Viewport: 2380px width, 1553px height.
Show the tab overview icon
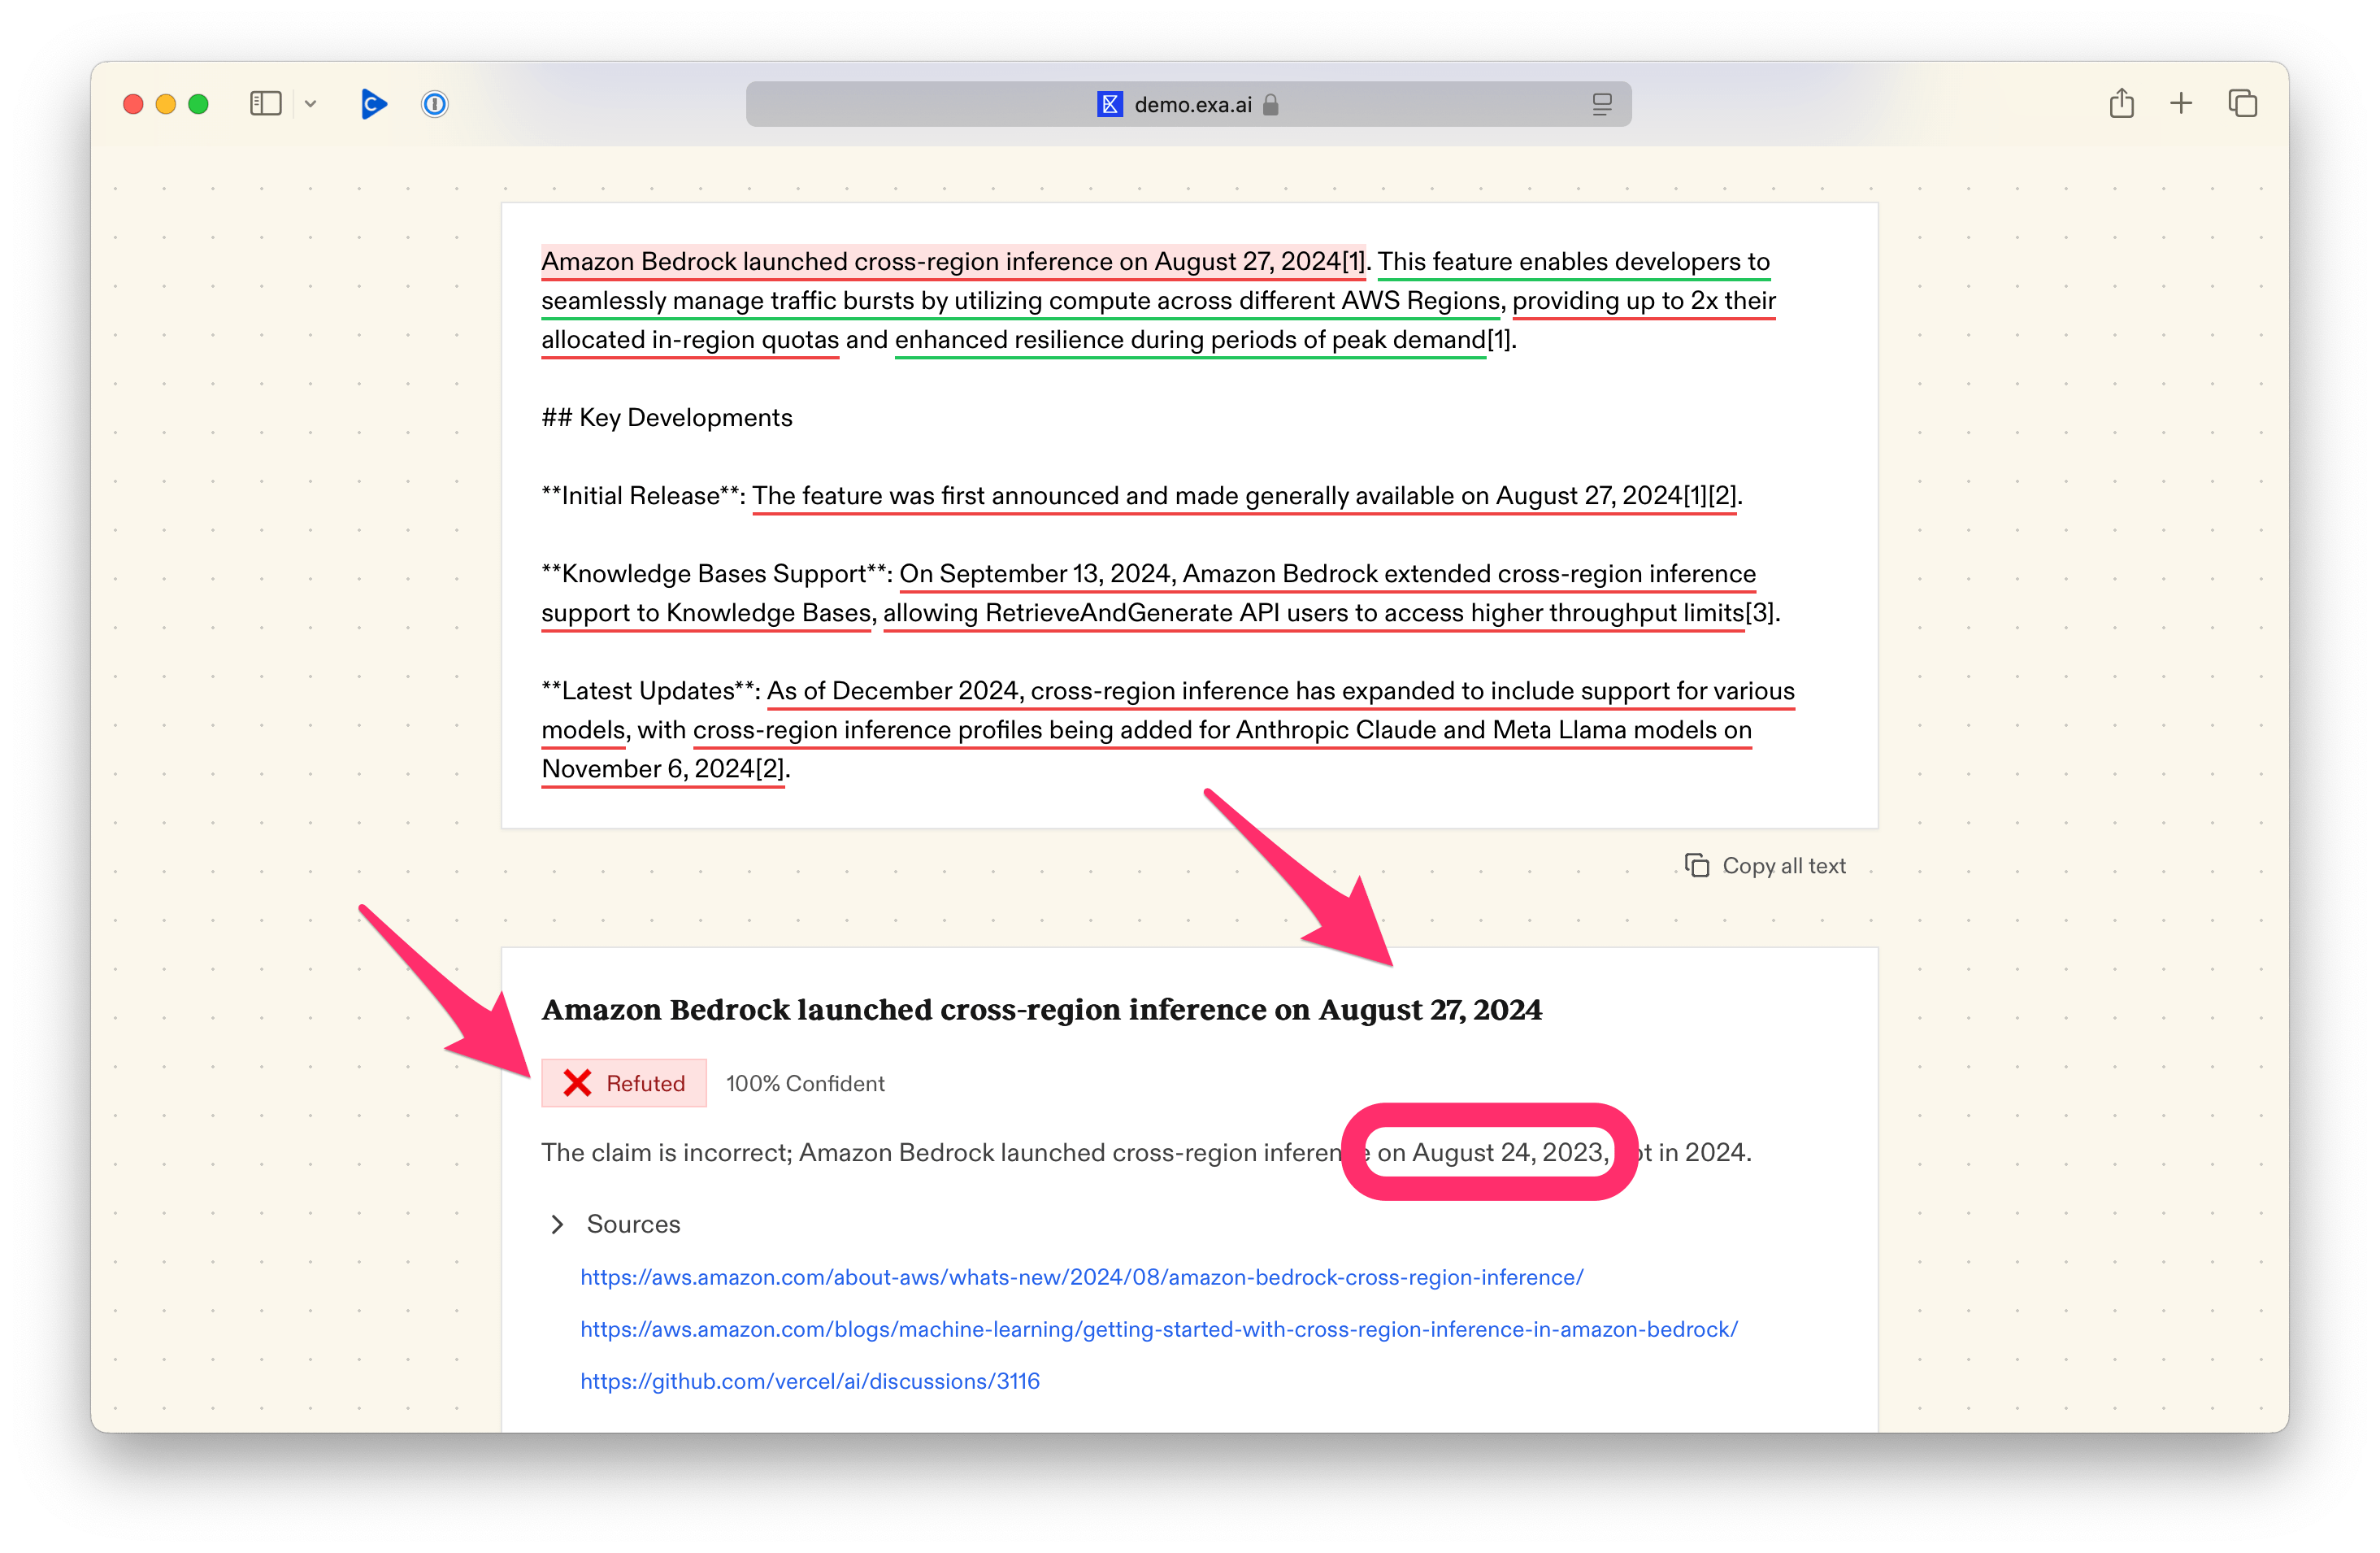pyautogui.click(x=2242, y=104)
